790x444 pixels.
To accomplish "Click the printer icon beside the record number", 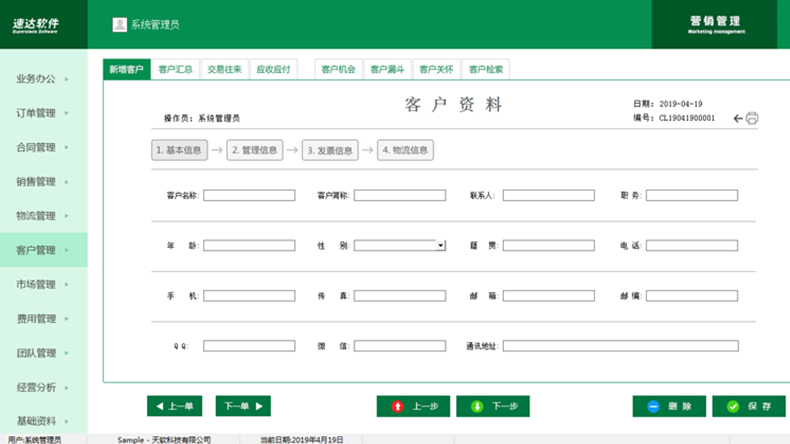I will point(752,118).
